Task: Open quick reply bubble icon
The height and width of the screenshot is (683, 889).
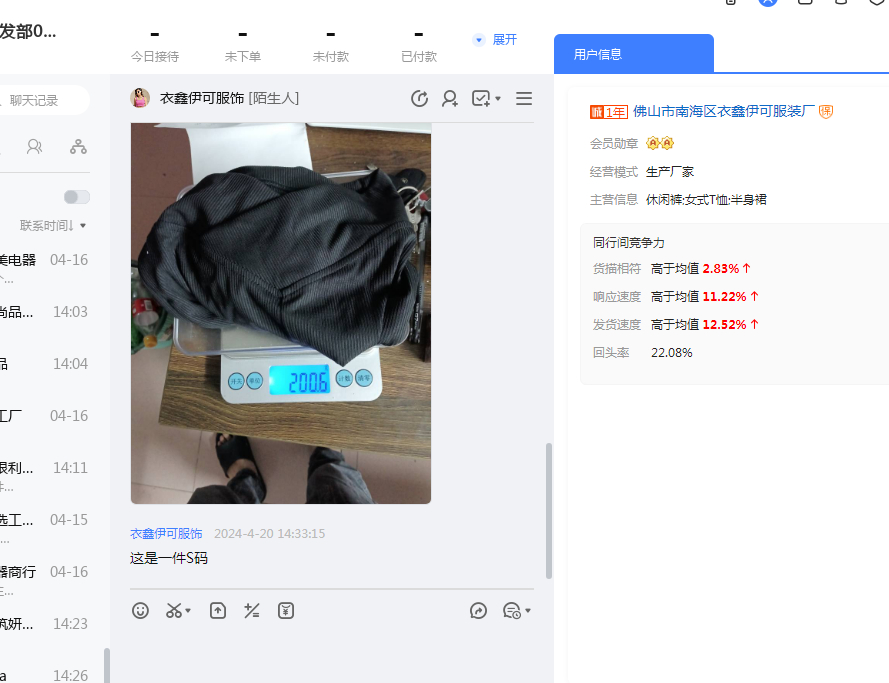Action: 511,610
